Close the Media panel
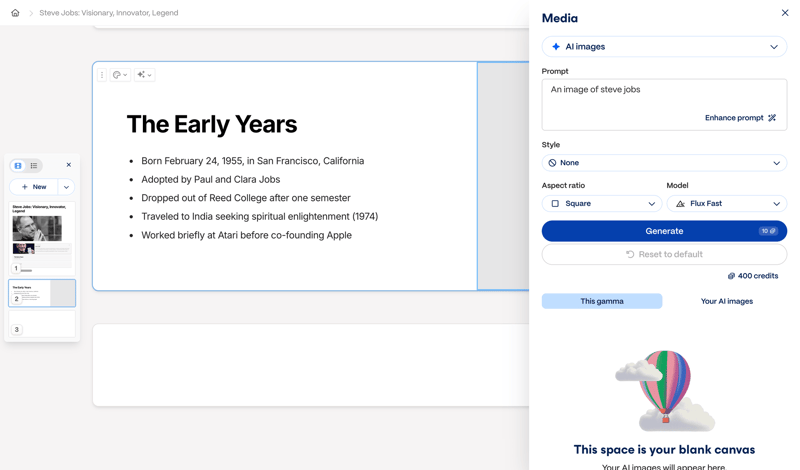This screenshot has height=470, width=800. 785,13
